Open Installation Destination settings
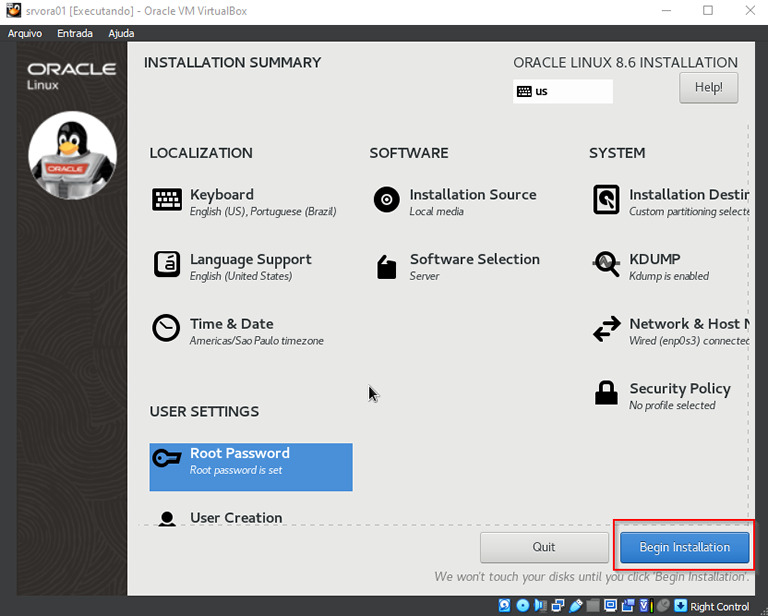The image size is (768, 616). pyautogui.click(x=670, y=202)
